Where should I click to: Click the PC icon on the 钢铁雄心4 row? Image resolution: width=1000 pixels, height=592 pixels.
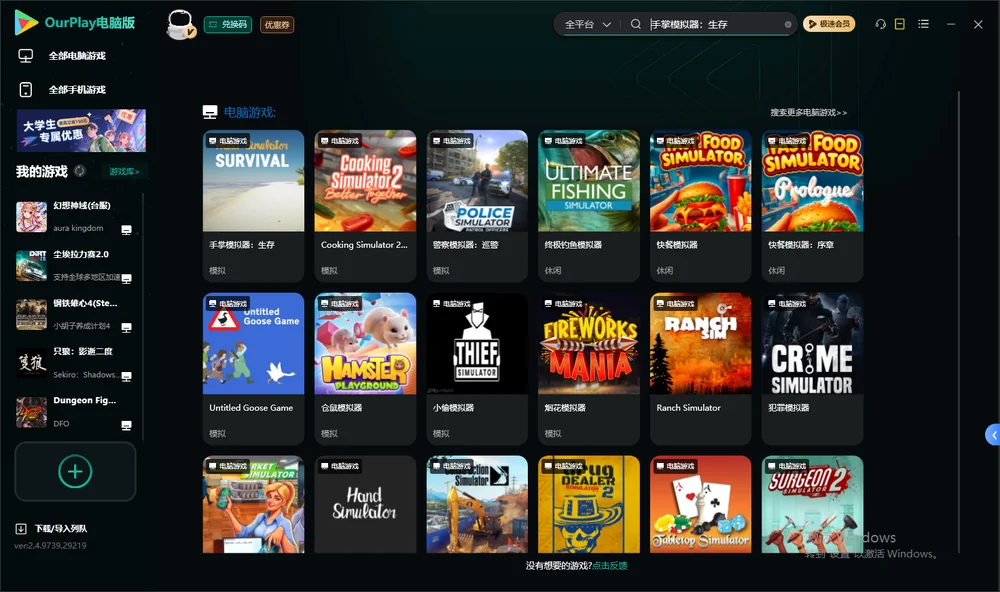[126, 327]
